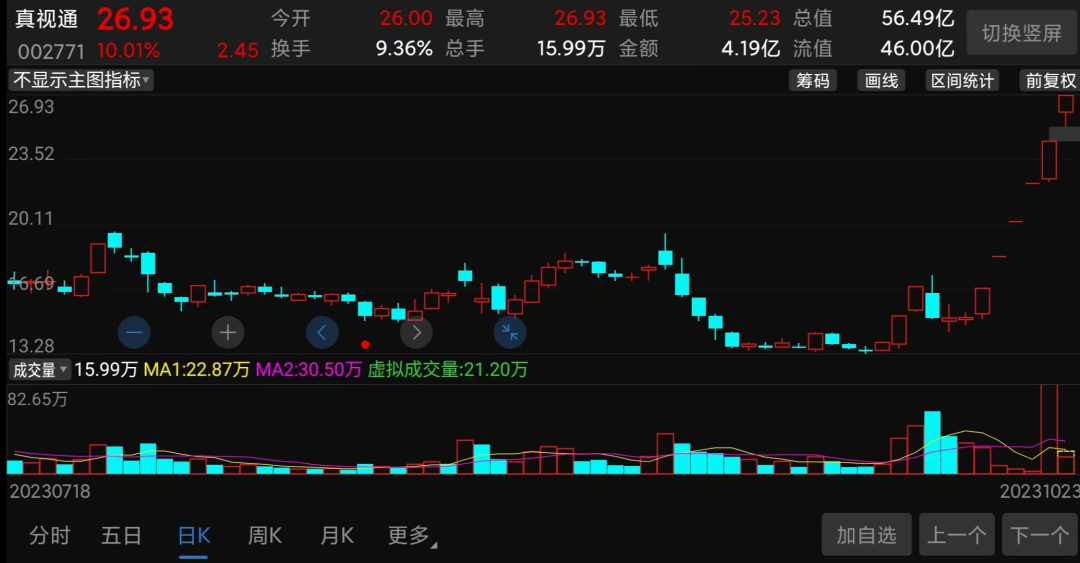1080x563 pixels.
Task: Switch to the 周K tab
Action: point(264,535)
